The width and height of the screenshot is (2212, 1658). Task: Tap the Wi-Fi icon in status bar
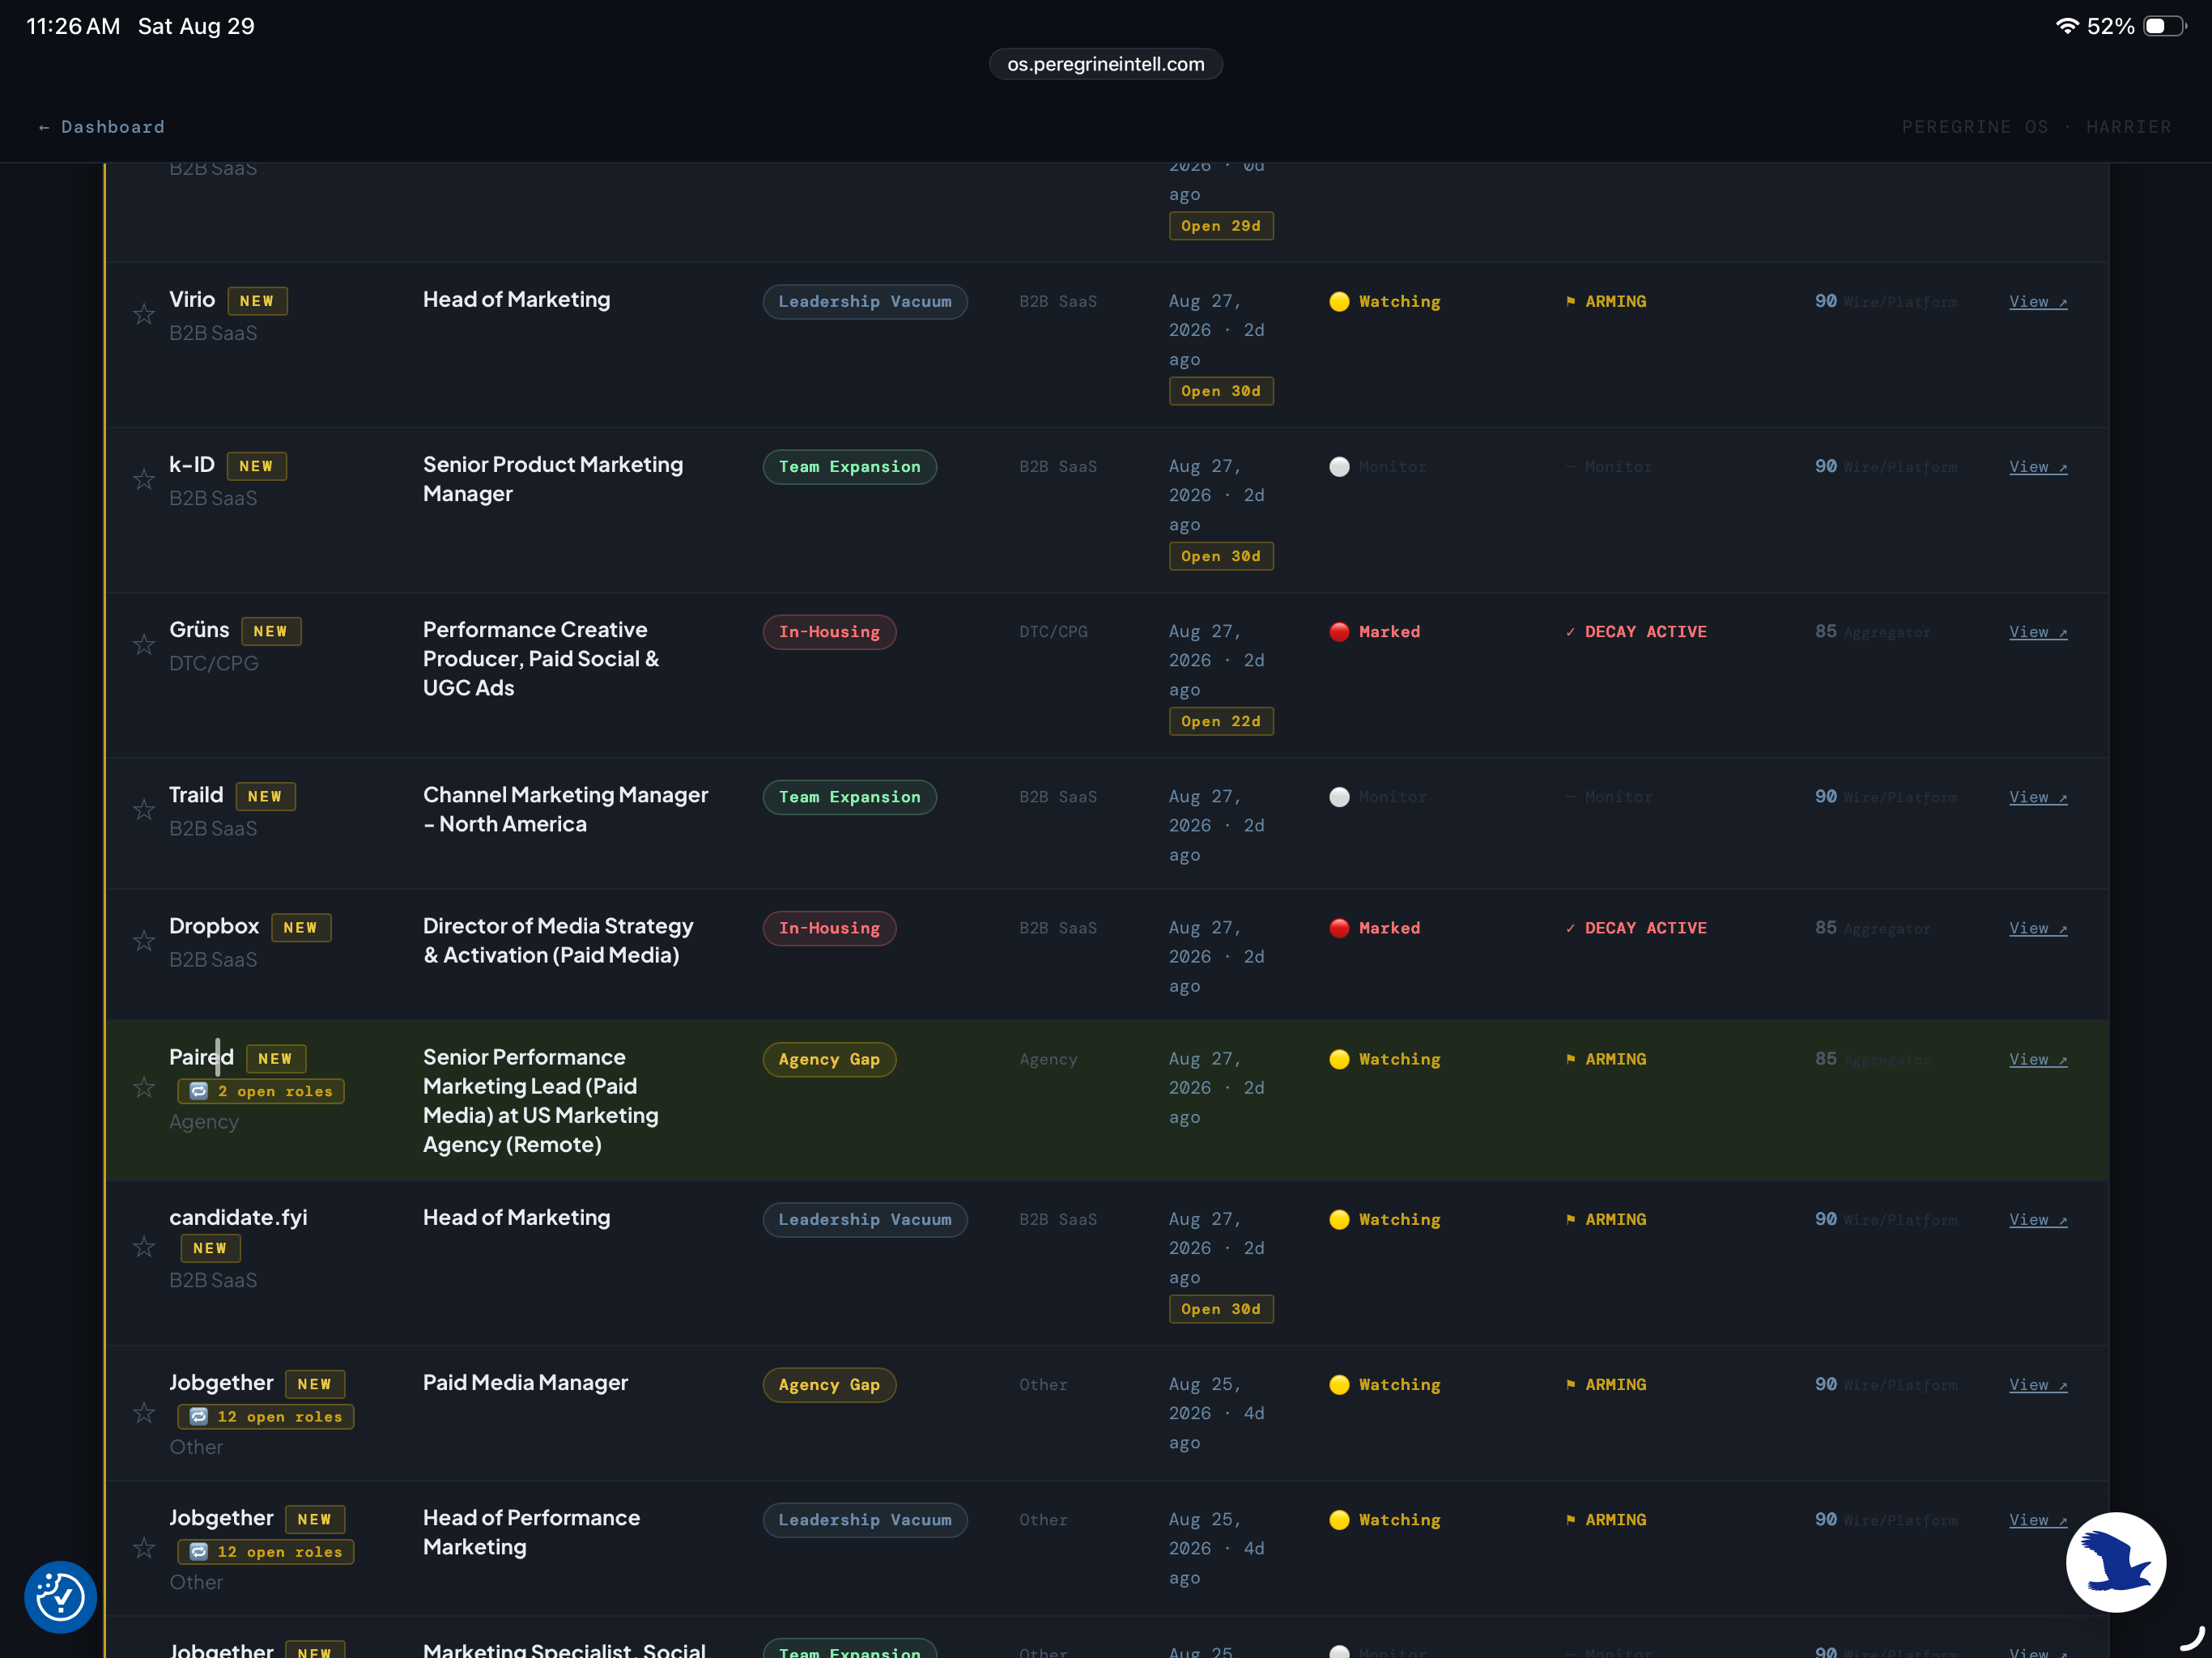pyautogui.click(x=2066, y=26)
